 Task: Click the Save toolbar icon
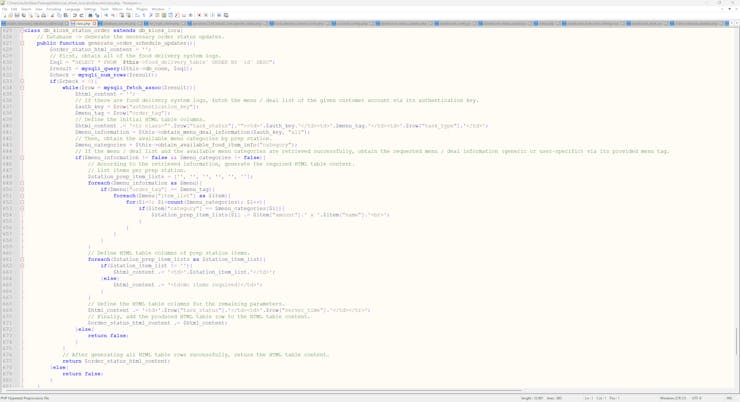[17, 15]
